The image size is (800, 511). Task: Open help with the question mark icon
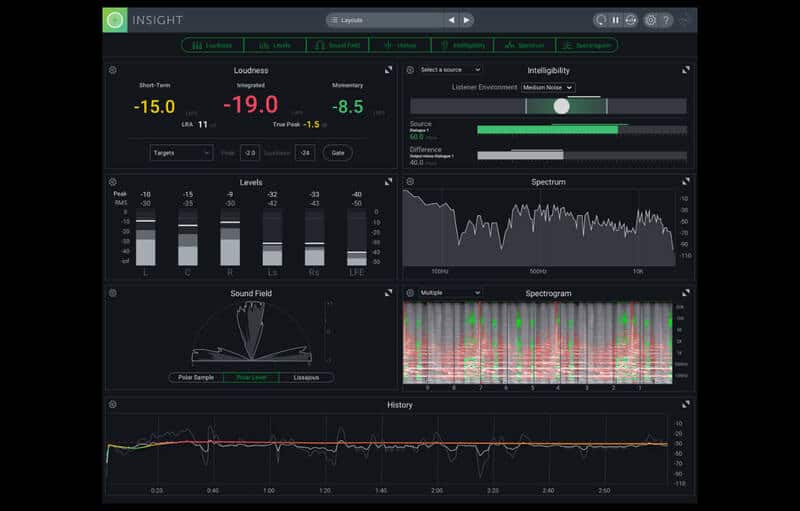point(666,20)
